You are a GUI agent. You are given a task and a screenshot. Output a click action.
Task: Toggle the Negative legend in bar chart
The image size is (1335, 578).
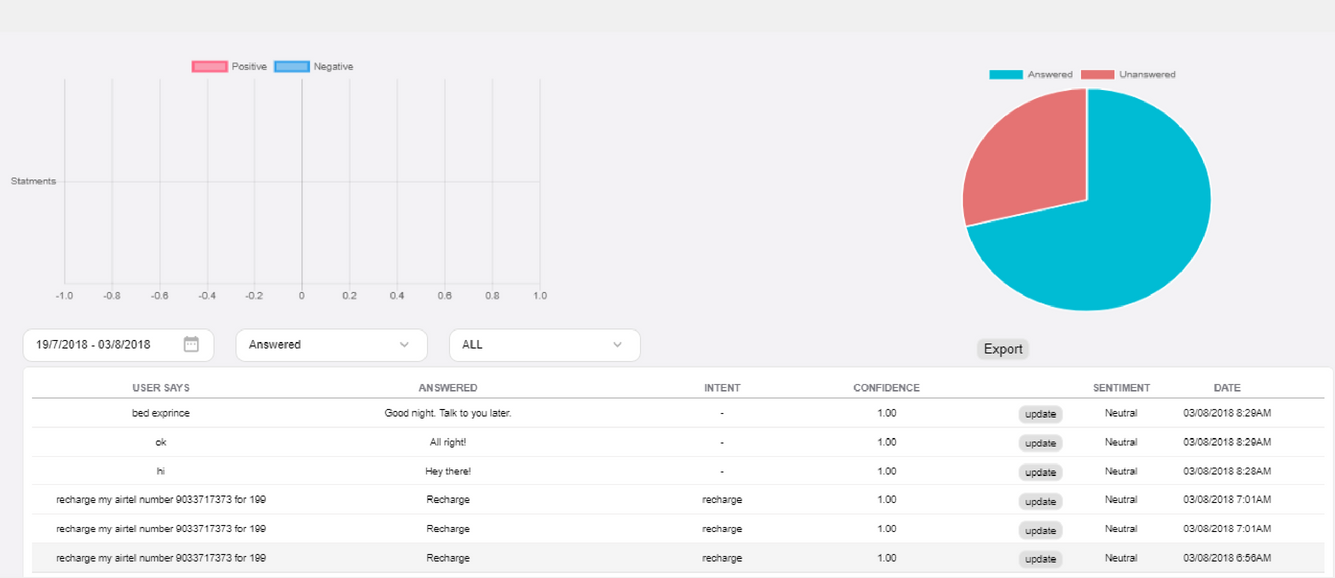[313, 67]
